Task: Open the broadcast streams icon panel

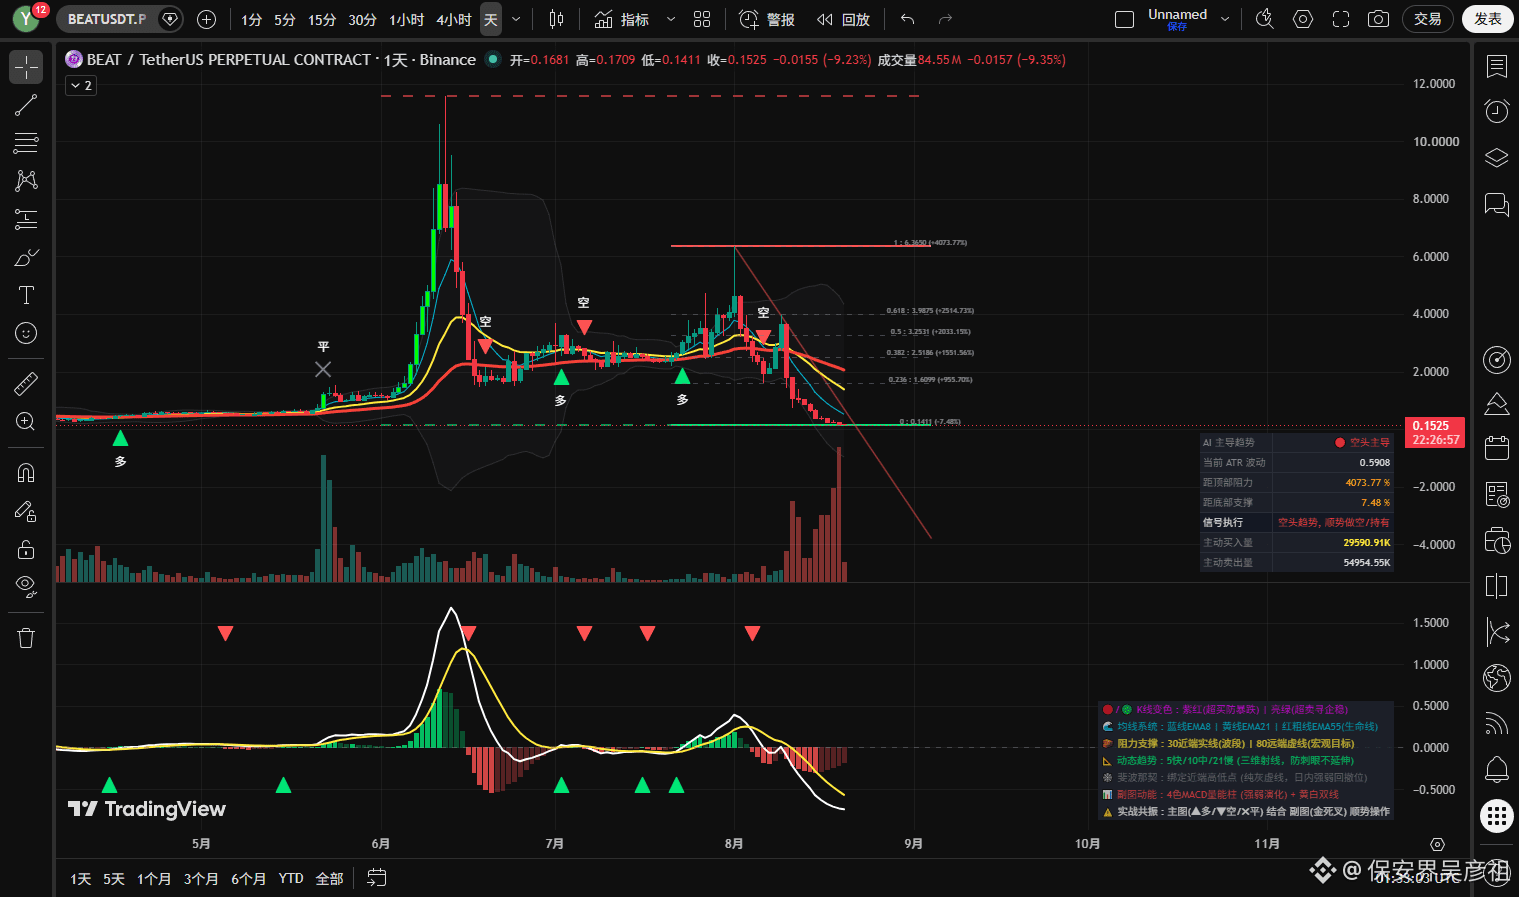Action: [x=1497, y=723]
